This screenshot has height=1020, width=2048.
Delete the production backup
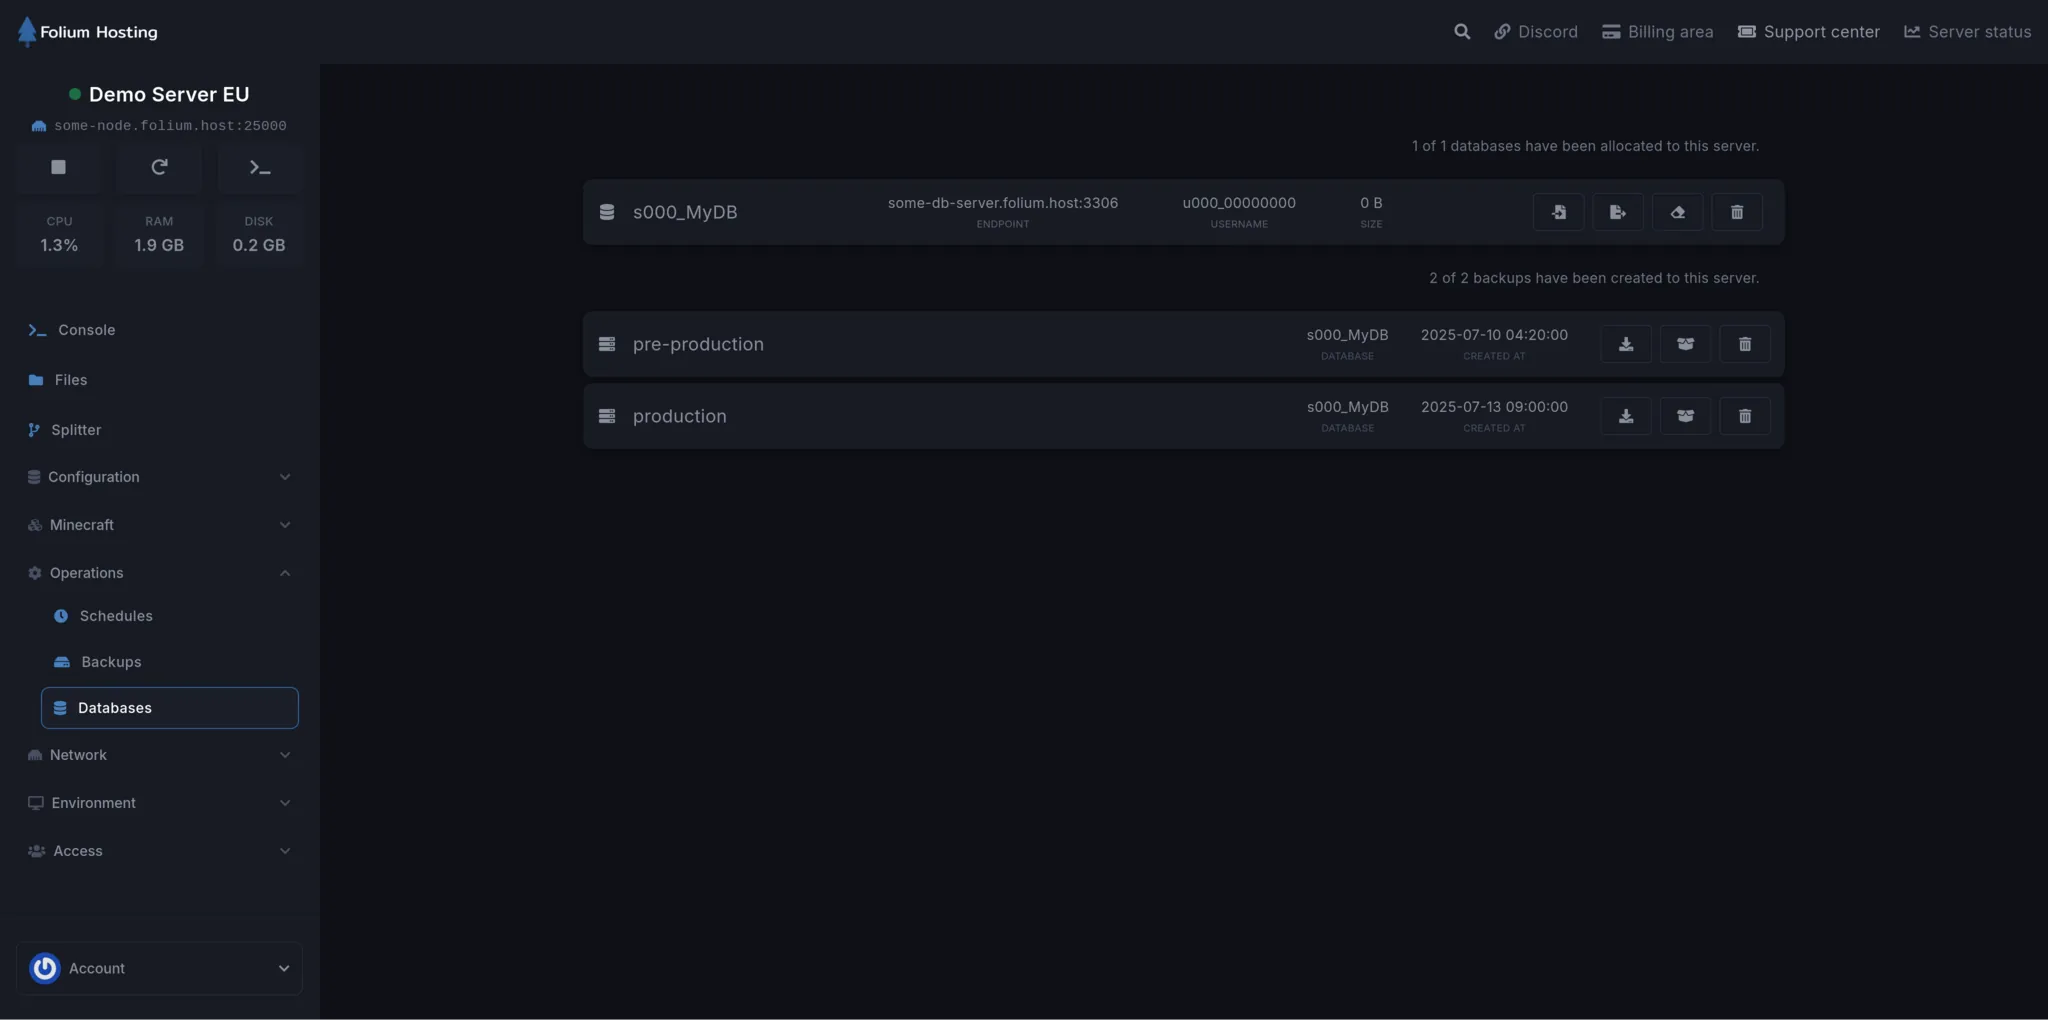[x=1746, y=415]
